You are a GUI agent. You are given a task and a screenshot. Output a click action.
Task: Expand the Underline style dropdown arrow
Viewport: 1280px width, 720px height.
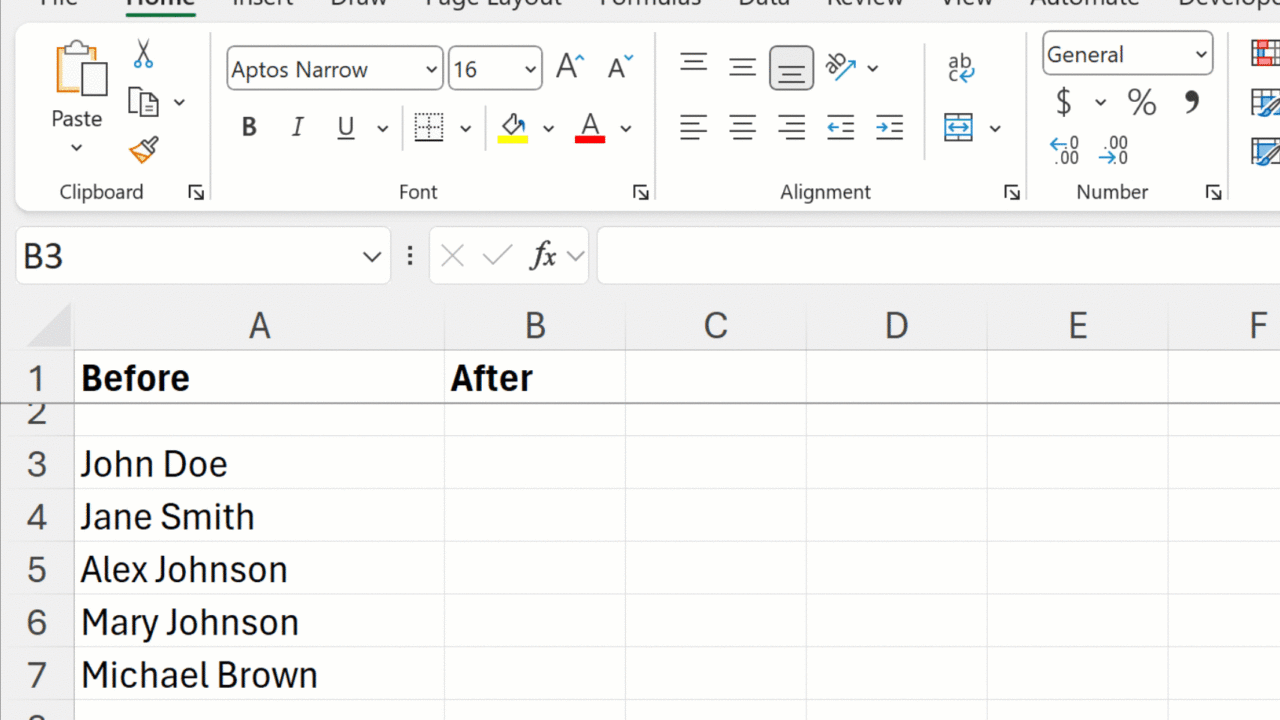pos(382,128)
